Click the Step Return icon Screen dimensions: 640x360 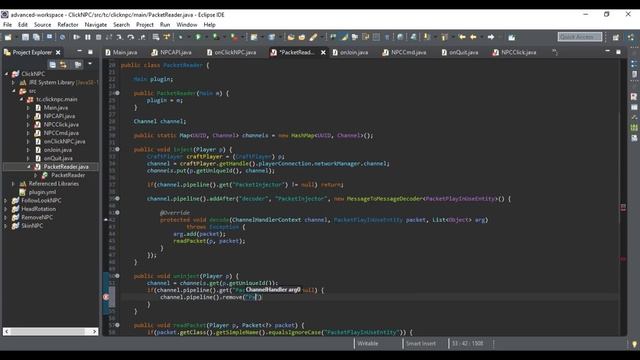142,37
